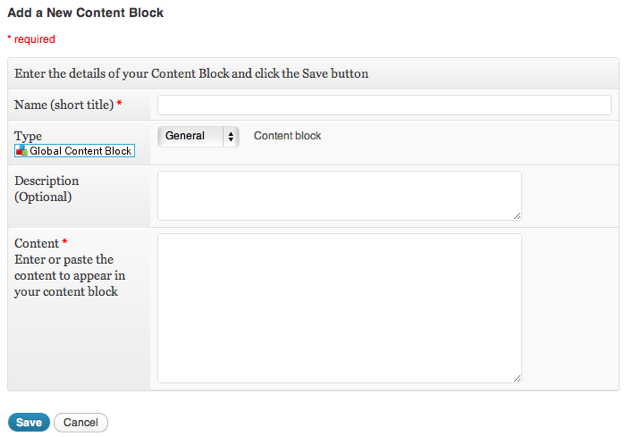Click the up-down arrows on Type selector
The width and height of the screenshot is (625, 437).
tap(231, 136)
